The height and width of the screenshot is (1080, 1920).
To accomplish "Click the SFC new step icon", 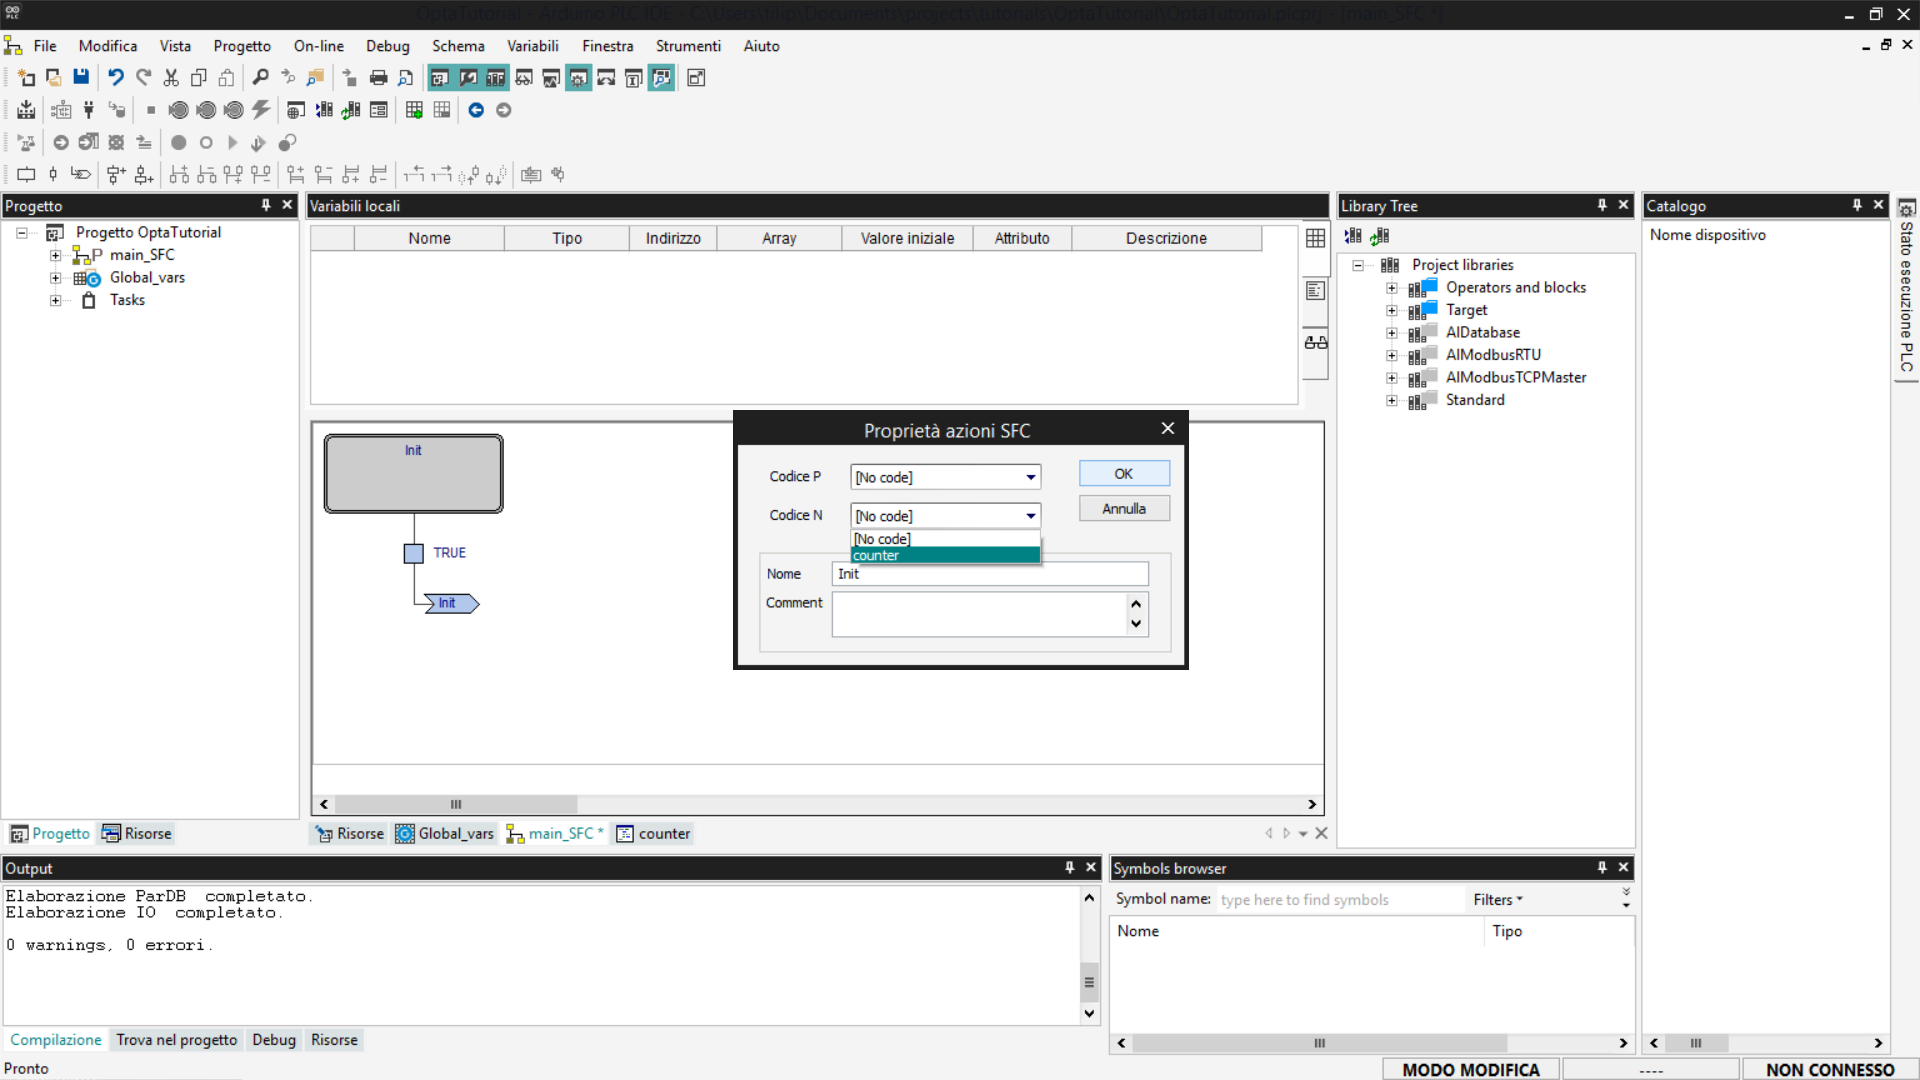I will click(x=26, y=174).
